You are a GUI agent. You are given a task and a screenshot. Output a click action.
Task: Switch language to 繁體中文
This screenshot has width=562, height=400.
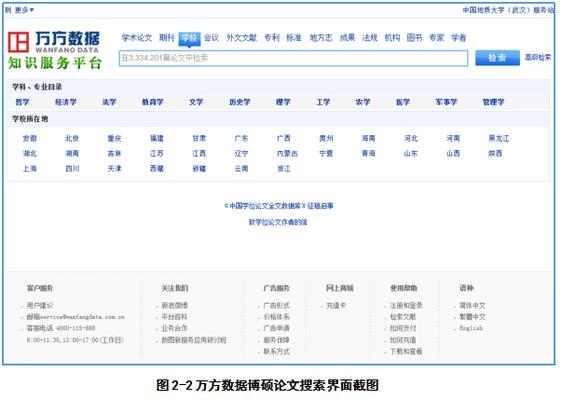point(472,317)
